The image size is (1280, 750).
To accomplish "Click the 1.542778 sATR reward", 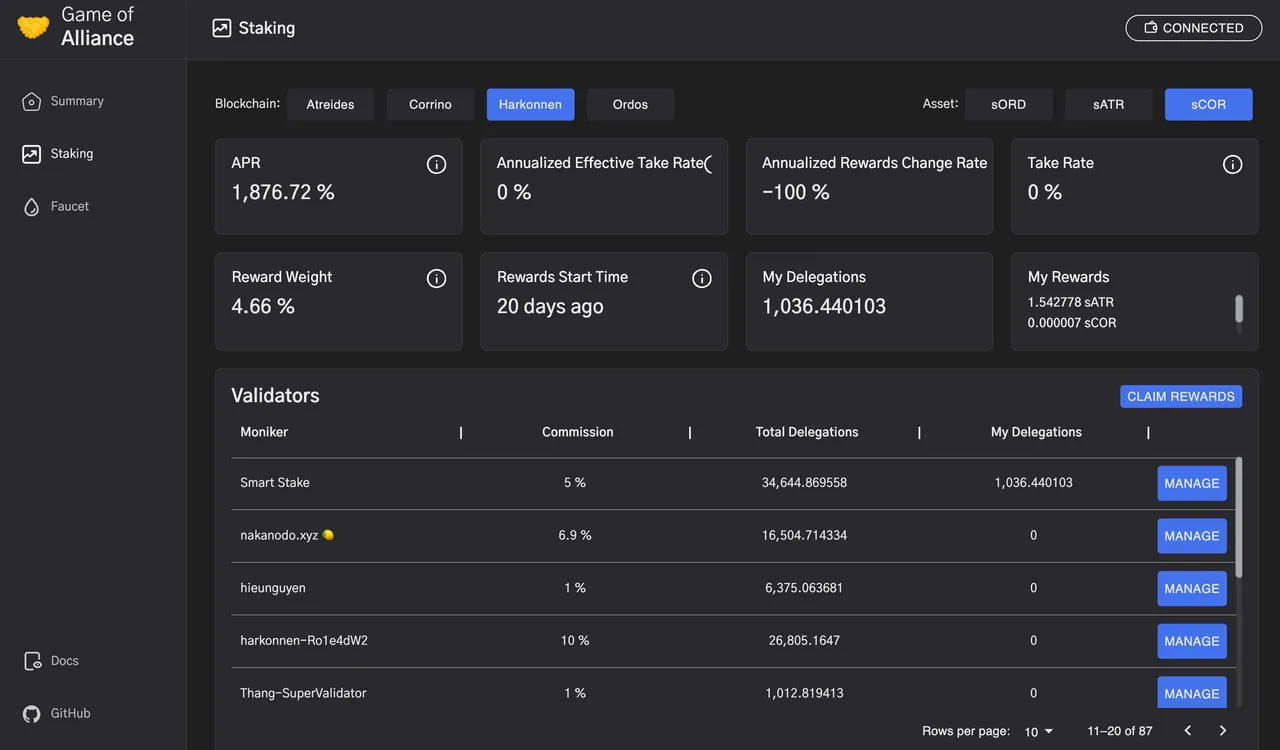I will [x=1071, y=302].
